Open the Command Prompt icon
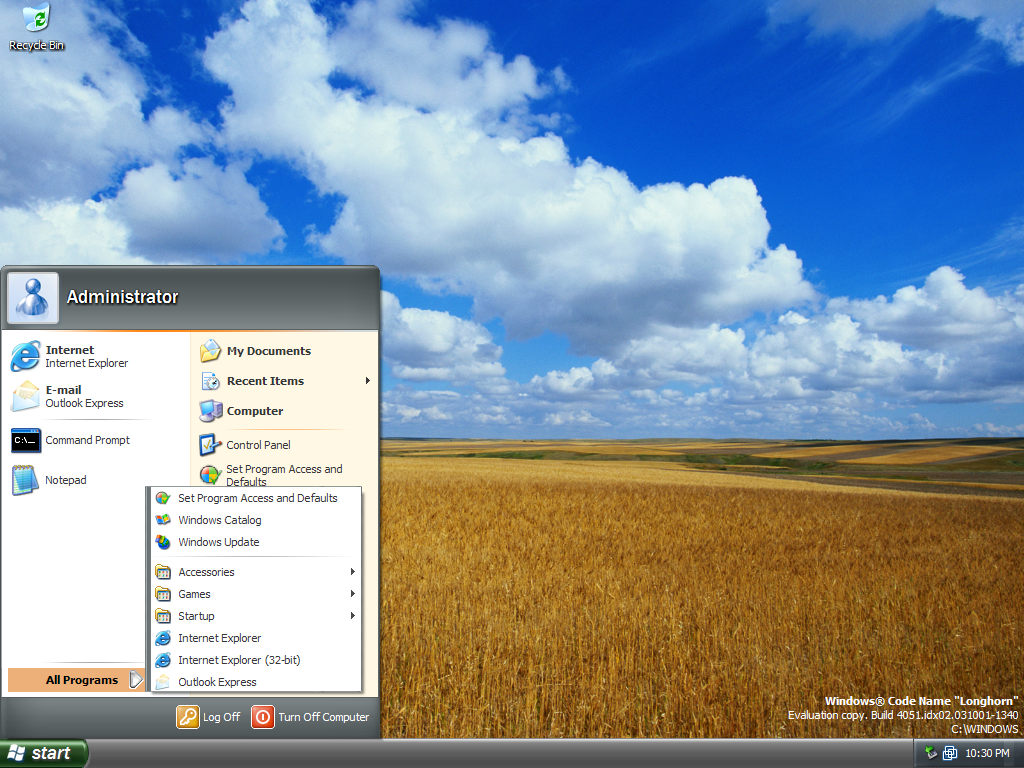The width and height of the screenshot is (1024, 768). [26, 440]
